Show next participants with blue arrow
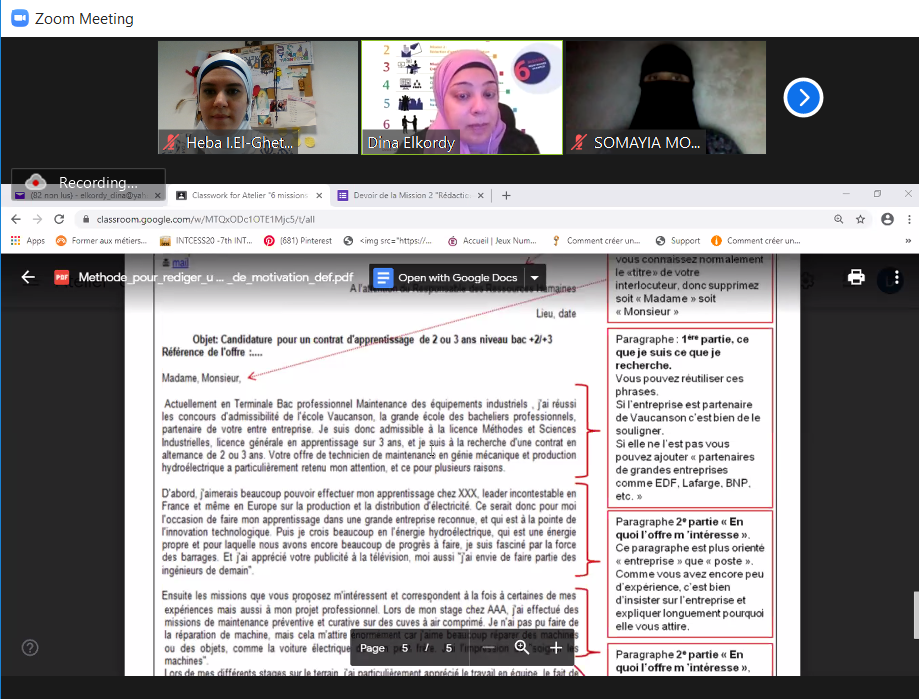The width and height of the screenshot is (919, 699). pos(803,97)
